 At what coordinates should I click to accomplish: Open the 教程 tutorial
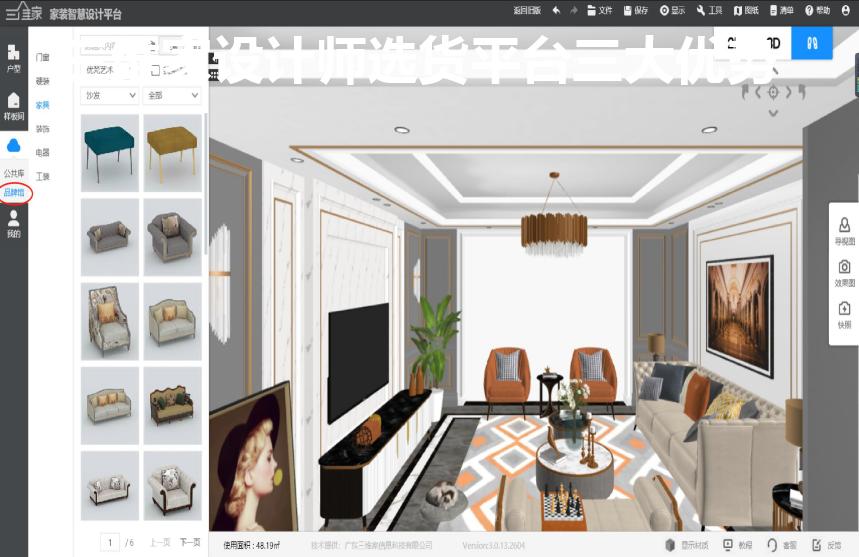pyautogui.click(x=738, y=545)
